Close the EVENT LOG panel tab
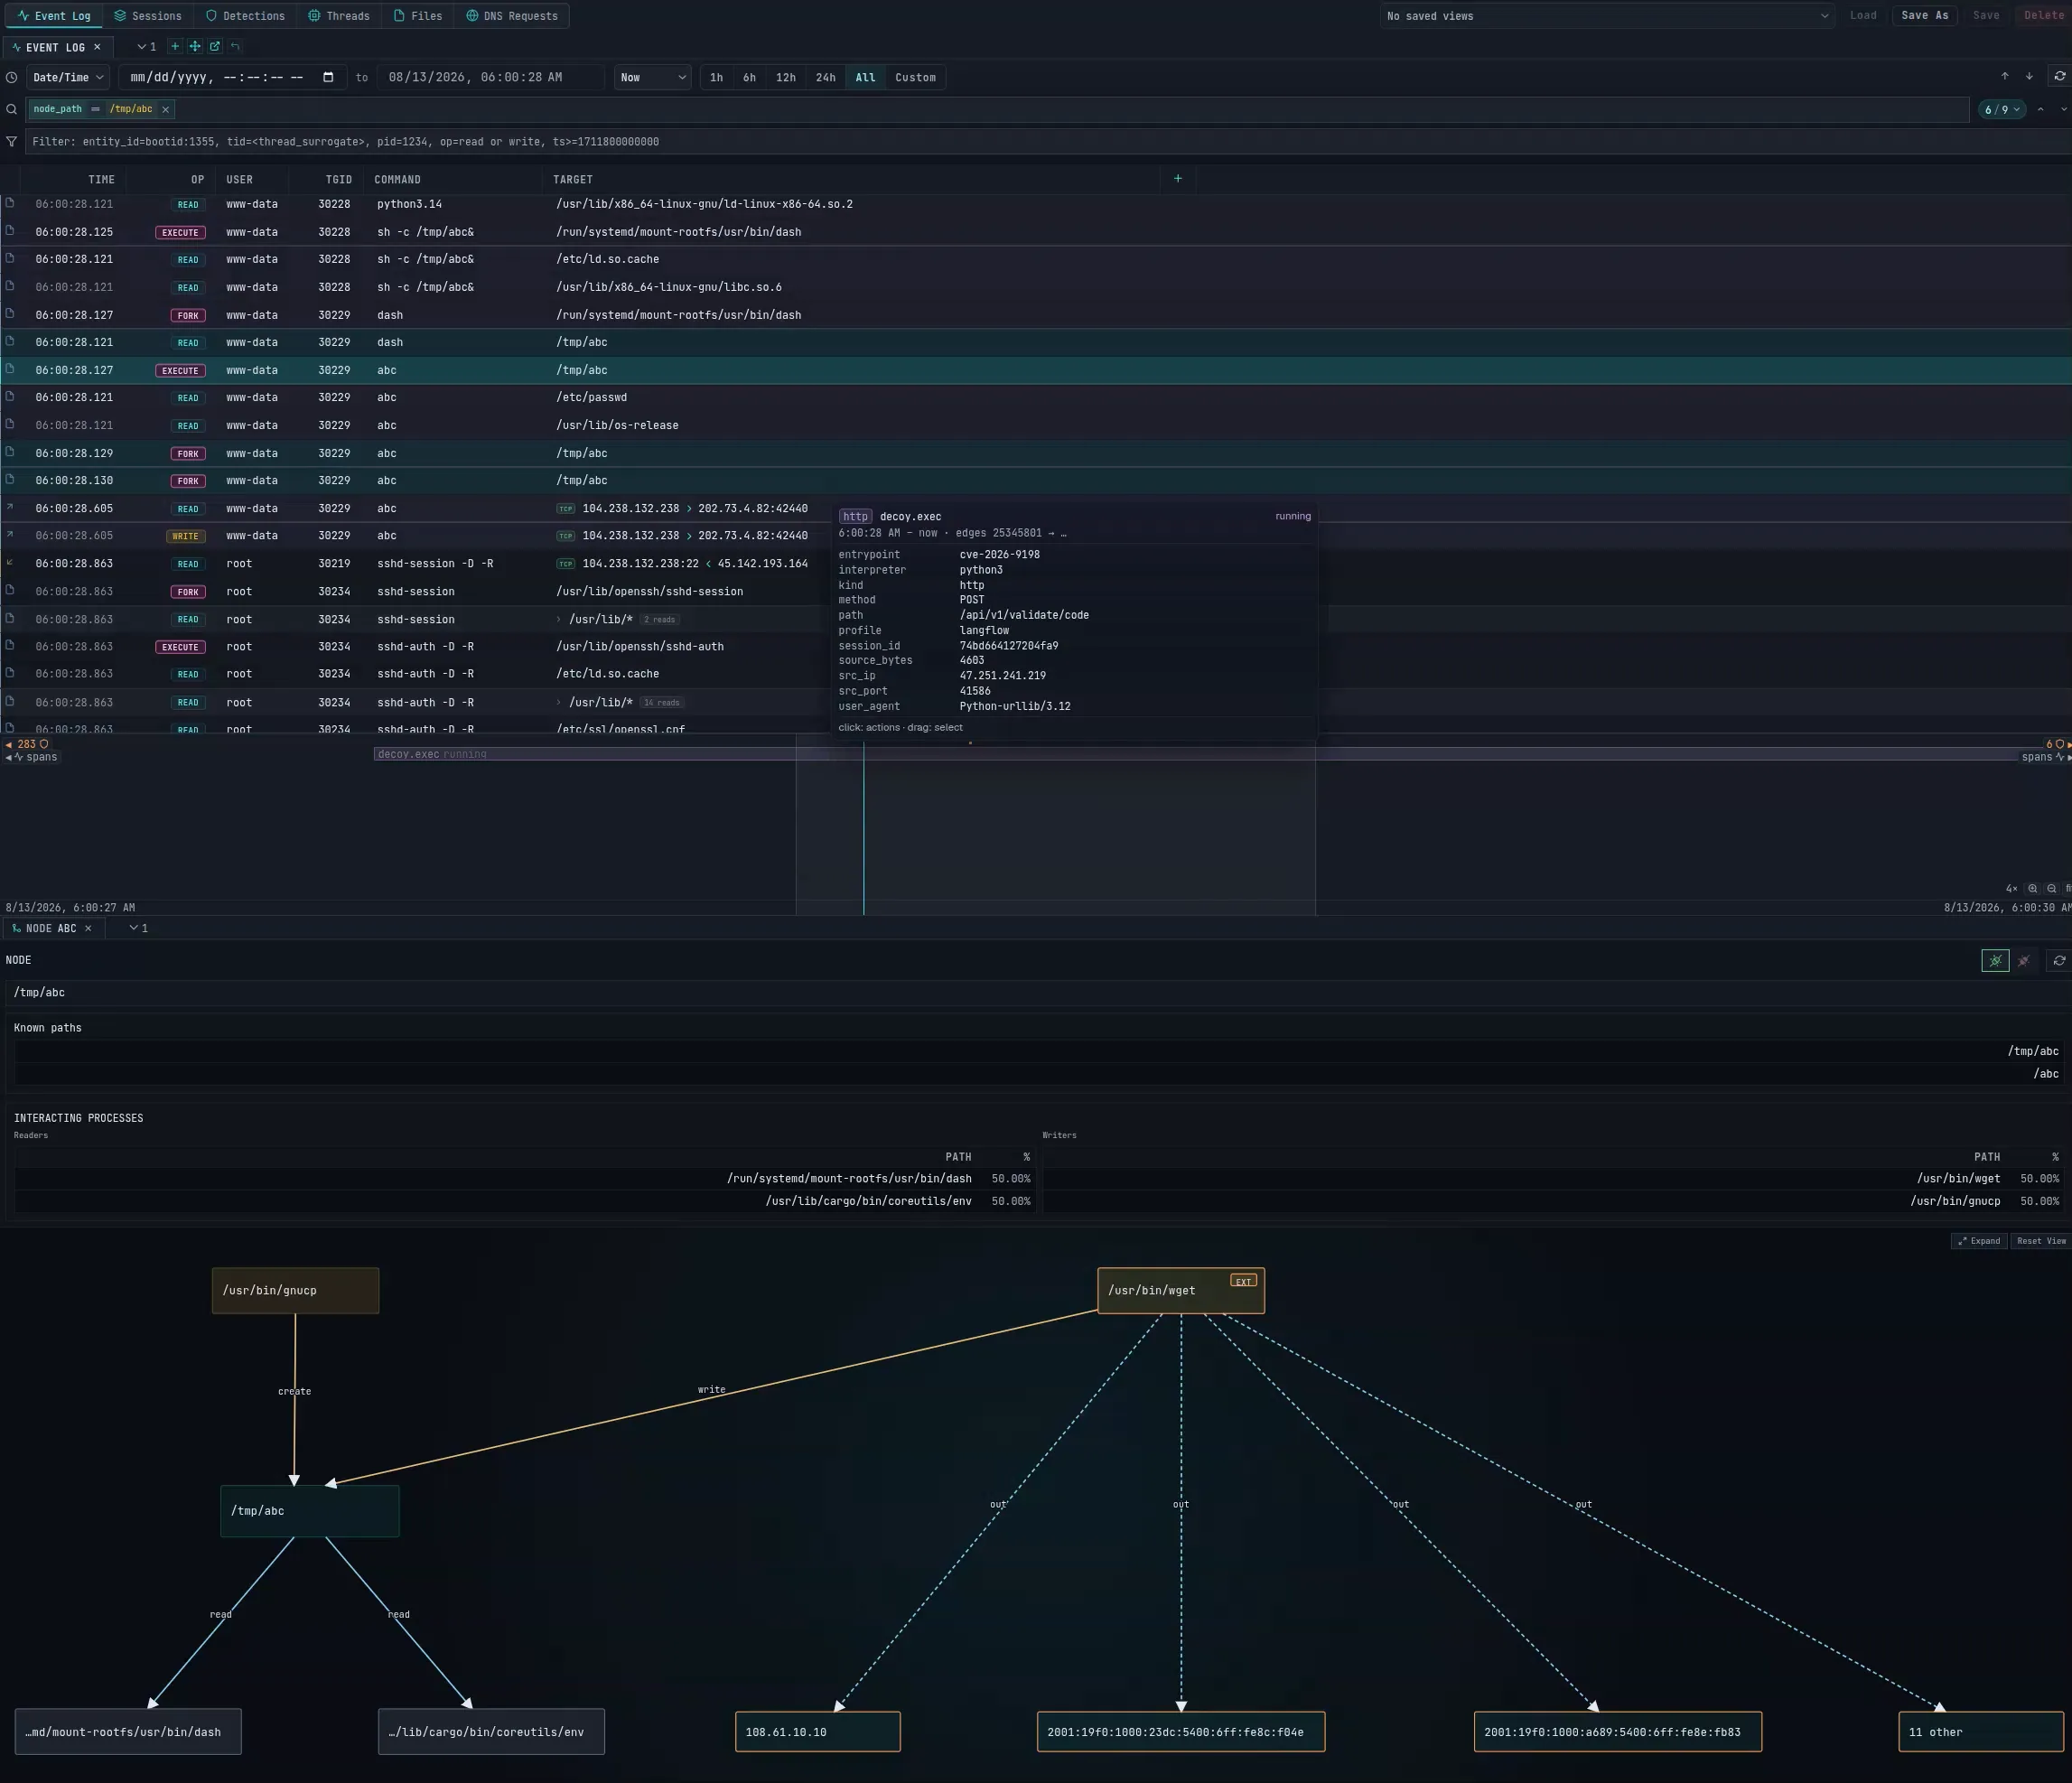2072x1783 pixels. click(97, 47)
